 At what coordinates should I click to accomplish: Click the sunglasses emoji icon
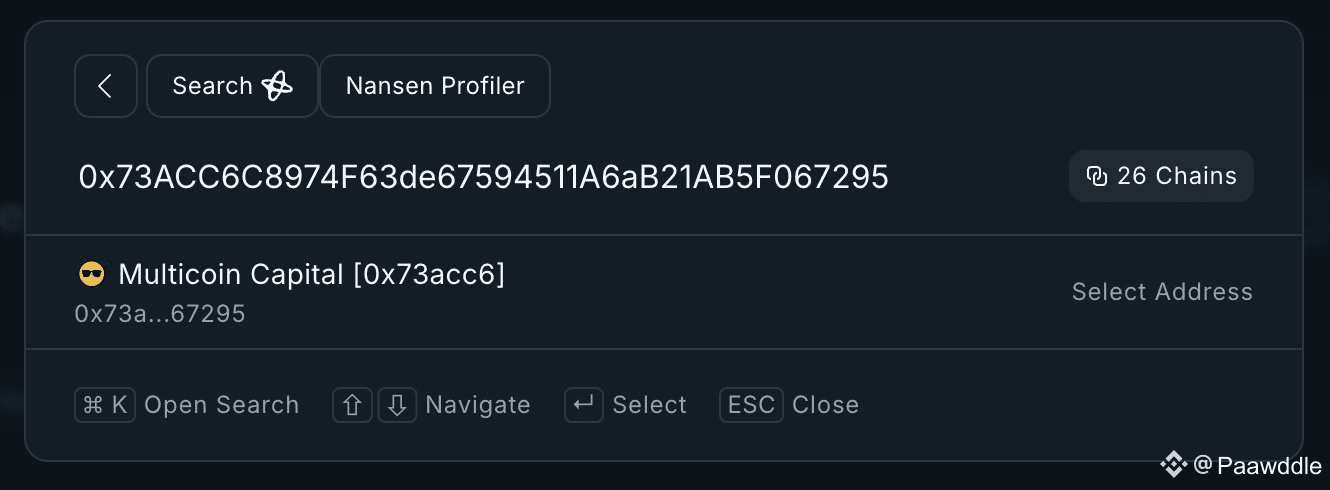coord(91,275)
